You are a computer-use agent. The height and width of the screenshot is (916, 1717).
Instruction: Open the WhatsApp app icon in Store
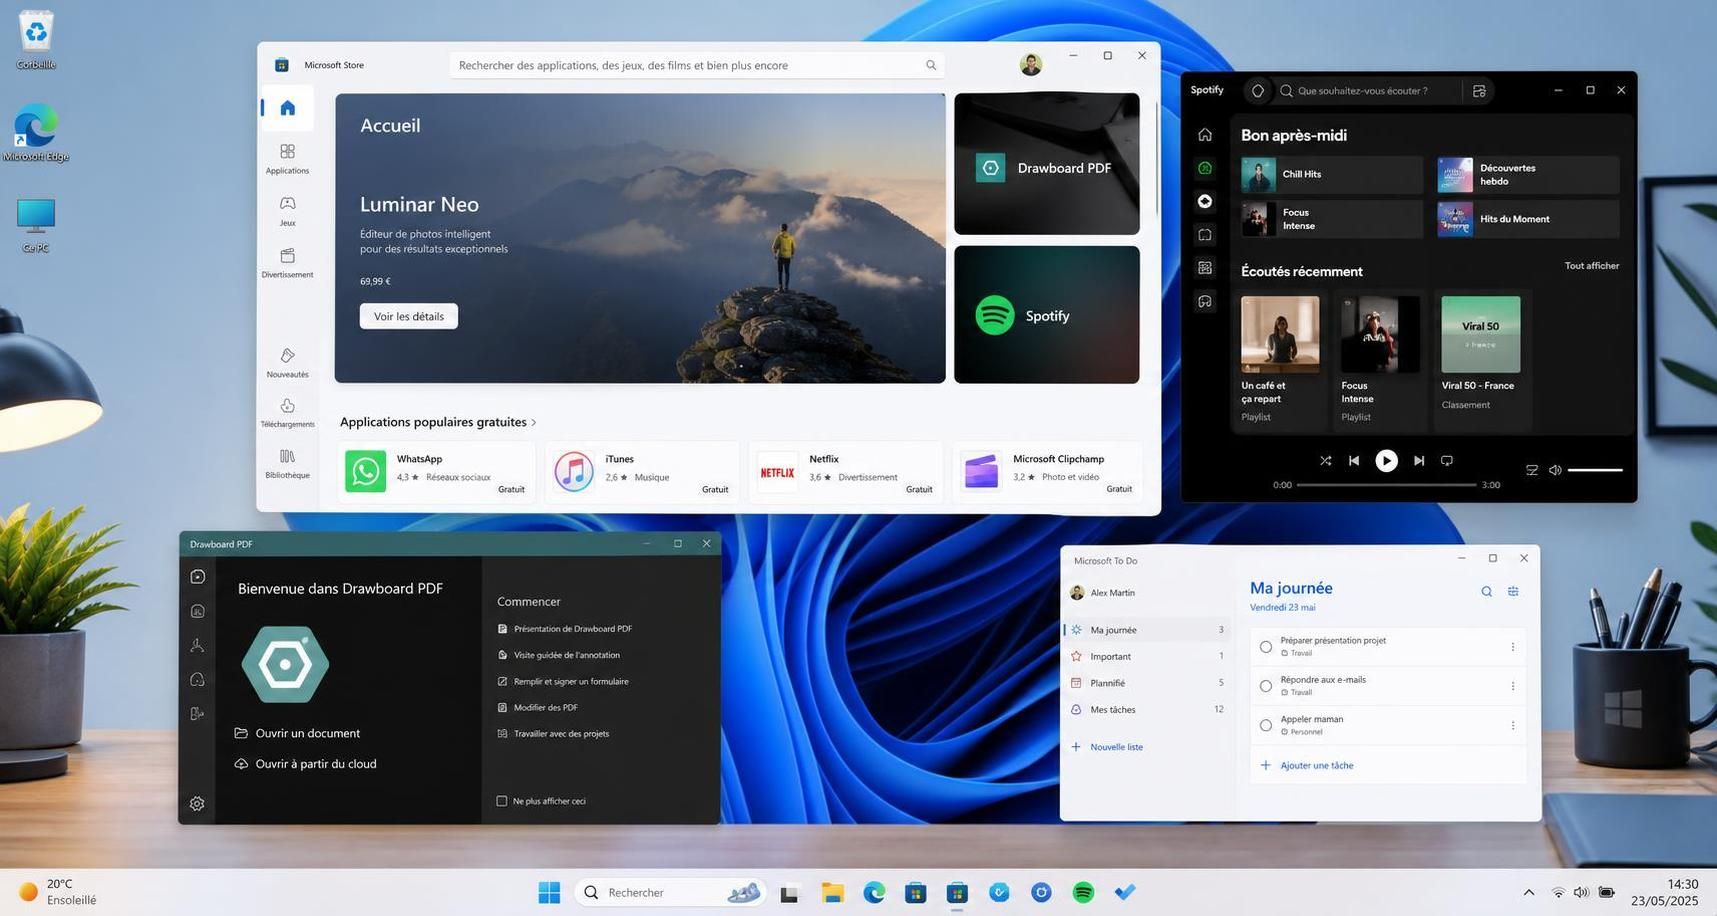(x=366, y=471)
